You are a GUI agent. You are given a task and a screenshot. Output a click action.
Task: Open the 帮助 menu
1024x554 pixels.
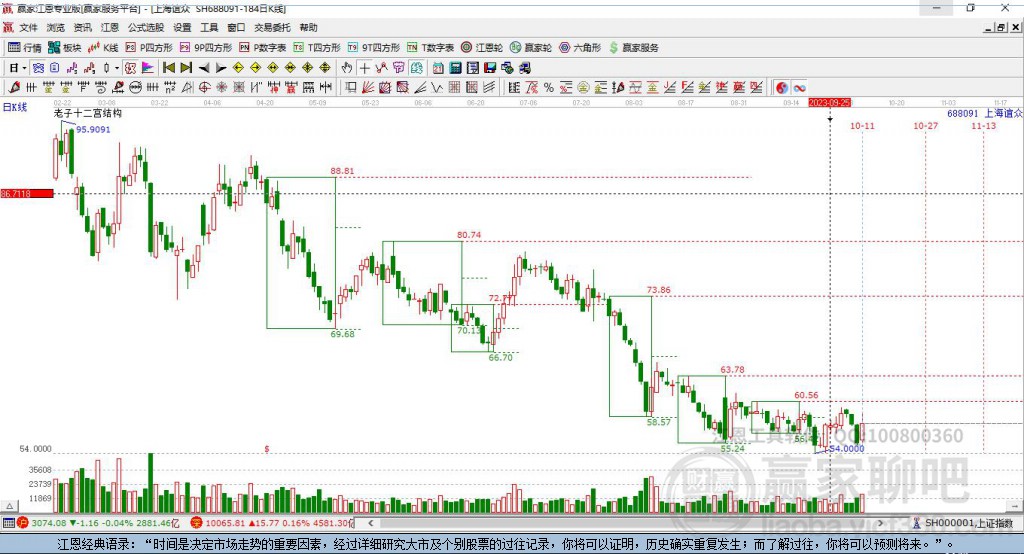(x=308, y=27)
